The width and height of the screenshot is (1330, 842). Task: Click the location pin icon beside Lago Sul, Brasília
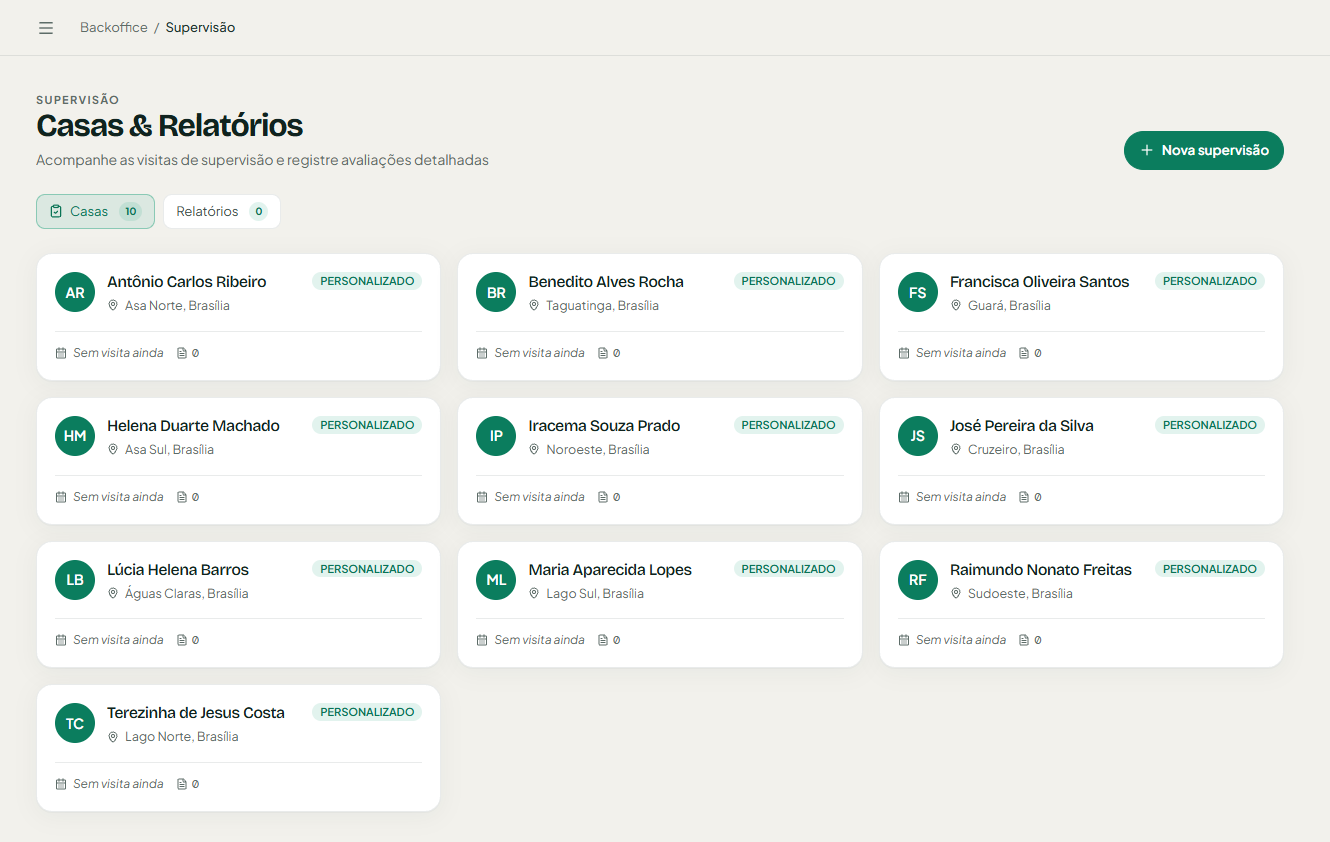click(534, 594)
